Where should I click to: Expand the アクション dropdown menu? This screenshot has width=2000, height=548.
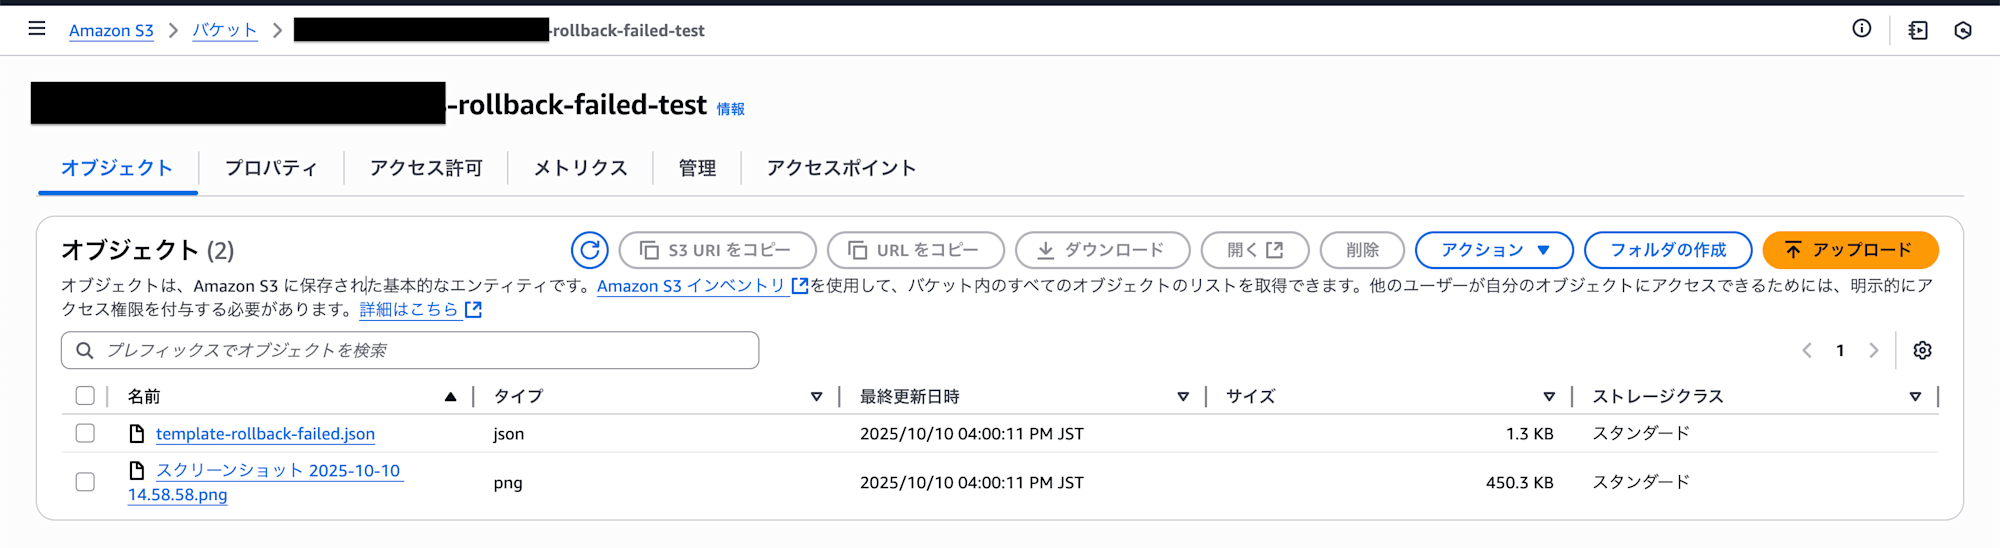1494,250
